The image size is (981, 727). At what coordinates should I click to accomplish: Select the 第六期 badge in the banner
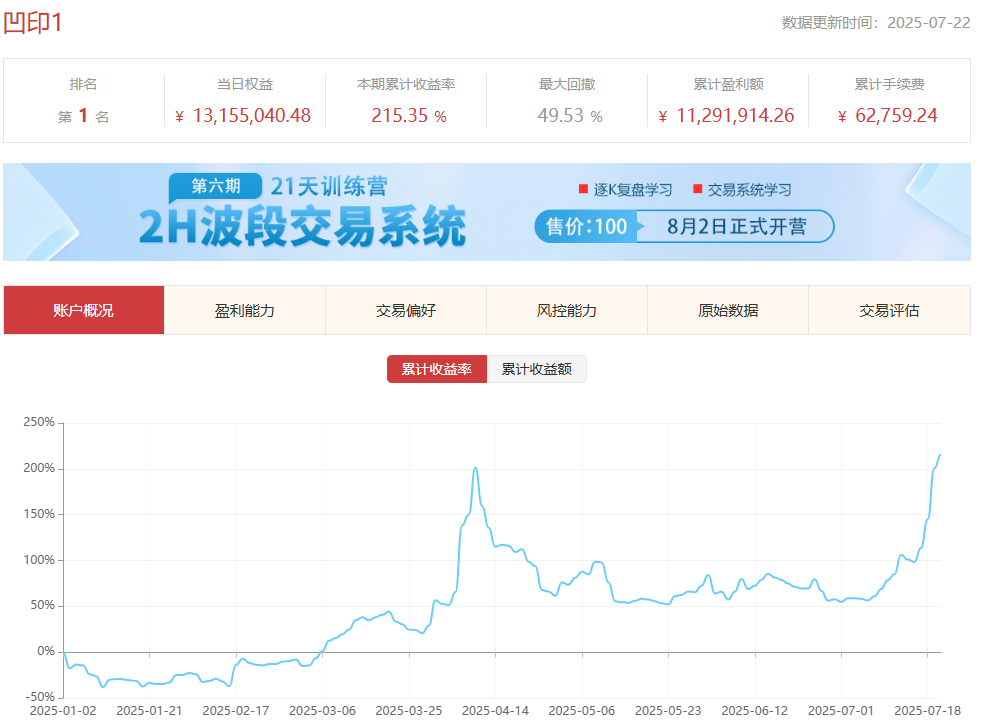(x=217, y=185)
